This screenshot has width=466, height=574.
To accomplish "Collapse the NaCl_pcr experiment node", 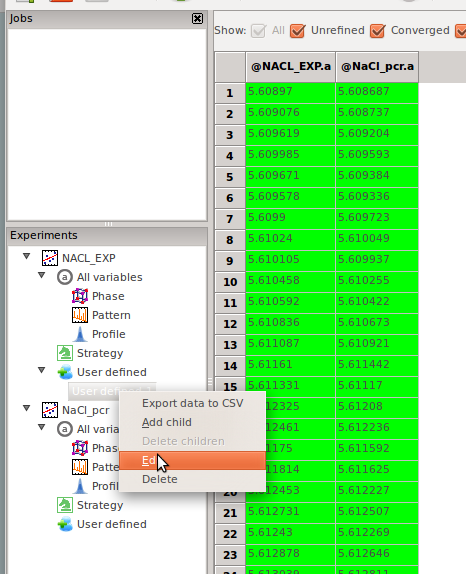I will click(x=27, y=408).
